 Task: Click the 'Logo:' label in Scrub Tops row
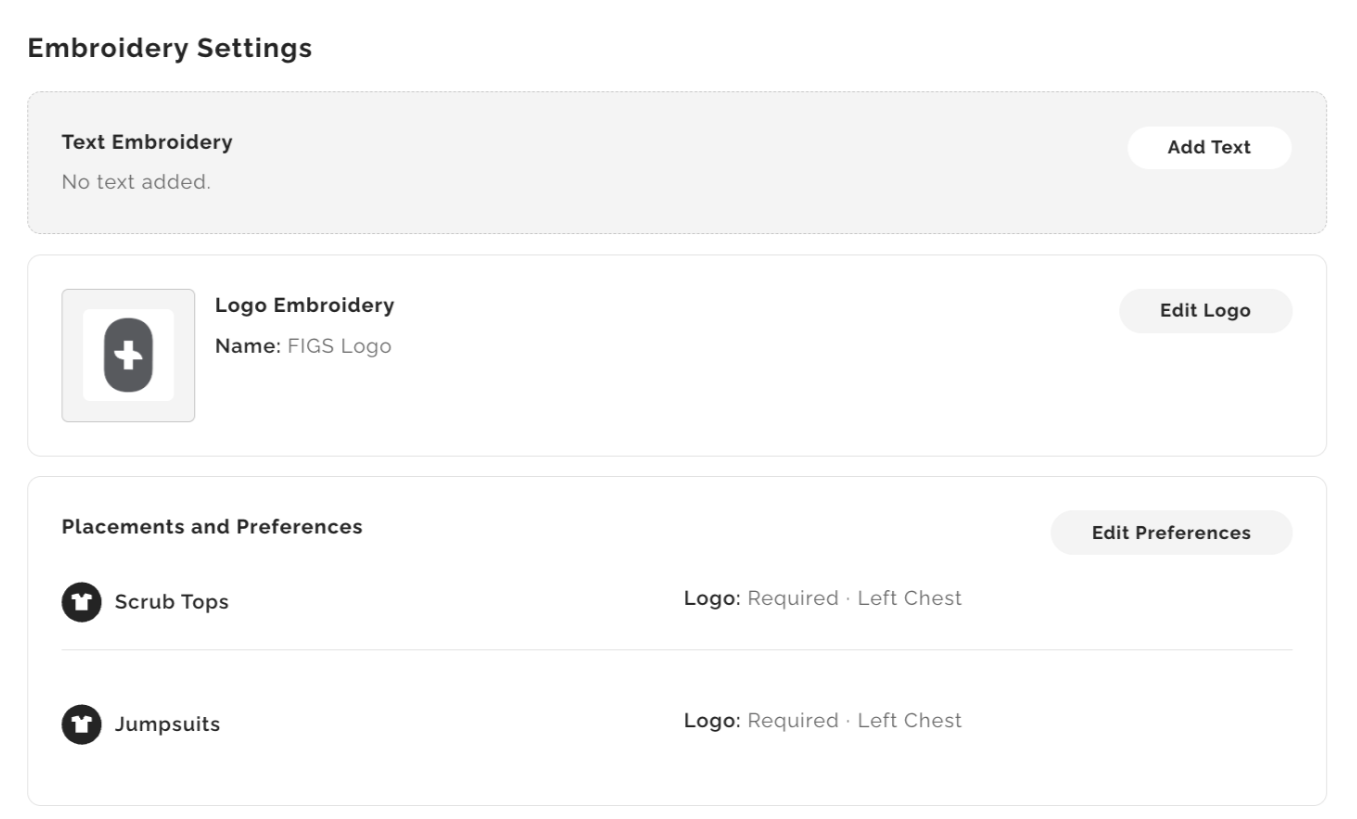[712, 599]
